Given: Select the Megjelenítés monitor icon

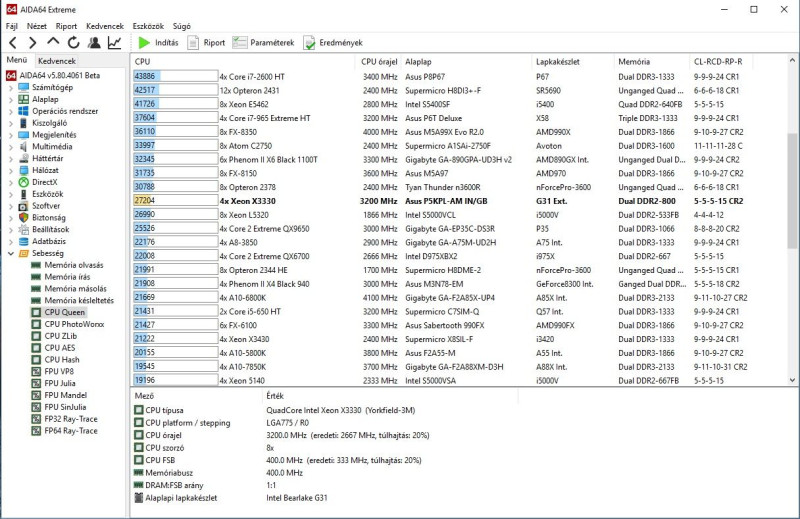Looking at the screenshot, I should tap(23, 135).
